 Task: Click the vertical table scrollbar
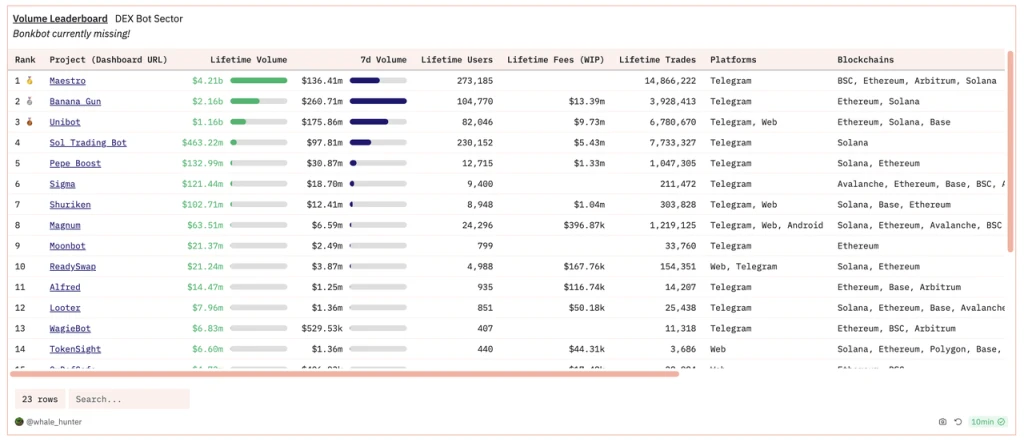click(1010, 150)
